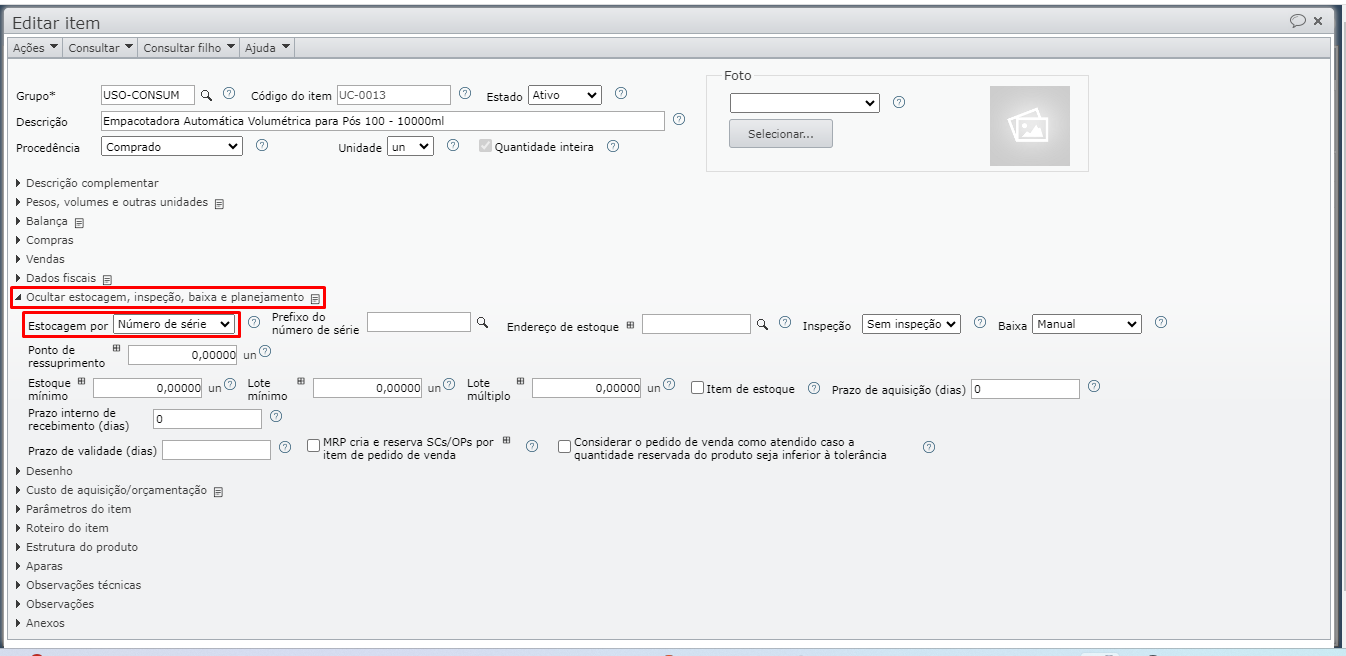Click search icon for Prefixo do número de série
Viewport: 1346px width, 656px height.
click(481, 322)
